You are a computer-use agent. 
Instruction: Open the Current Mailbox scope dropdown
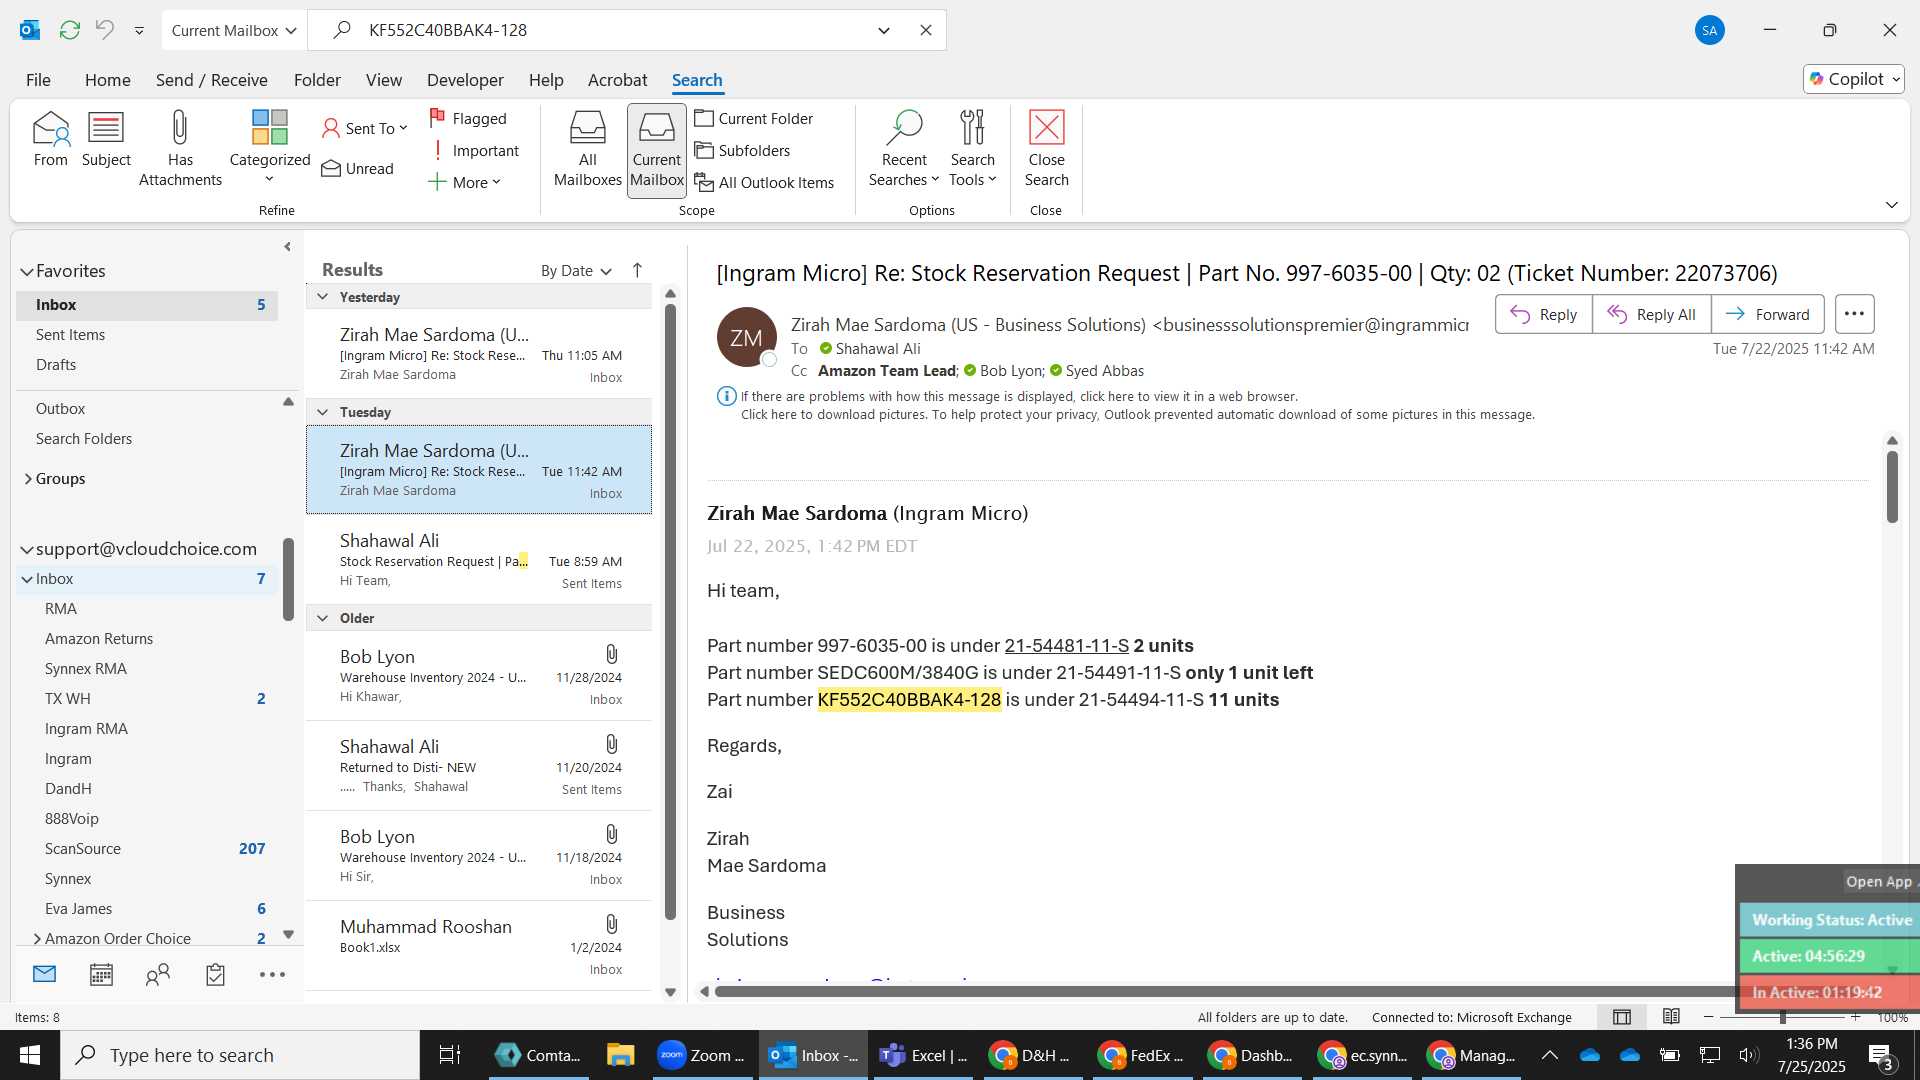234,30
